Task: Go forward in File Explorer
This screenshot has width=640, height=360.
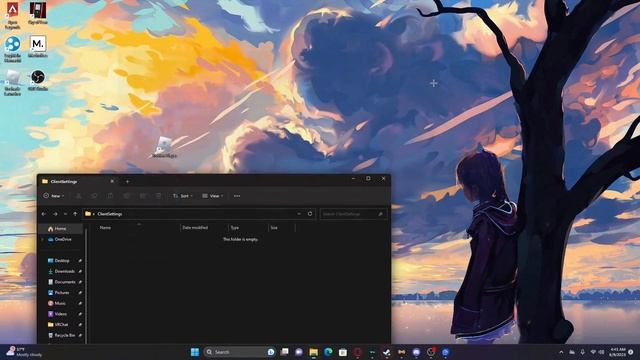Action: 55,214
